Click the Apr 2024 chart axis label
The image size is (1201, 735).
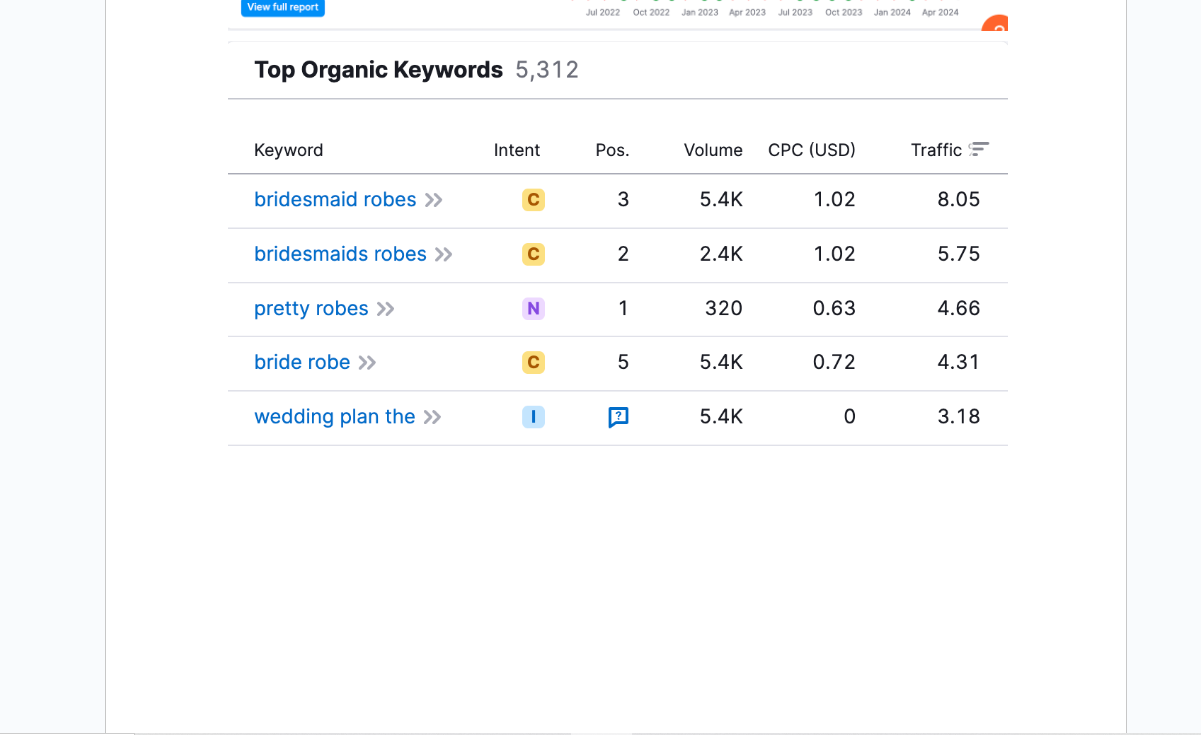click(x=940, y=13)
